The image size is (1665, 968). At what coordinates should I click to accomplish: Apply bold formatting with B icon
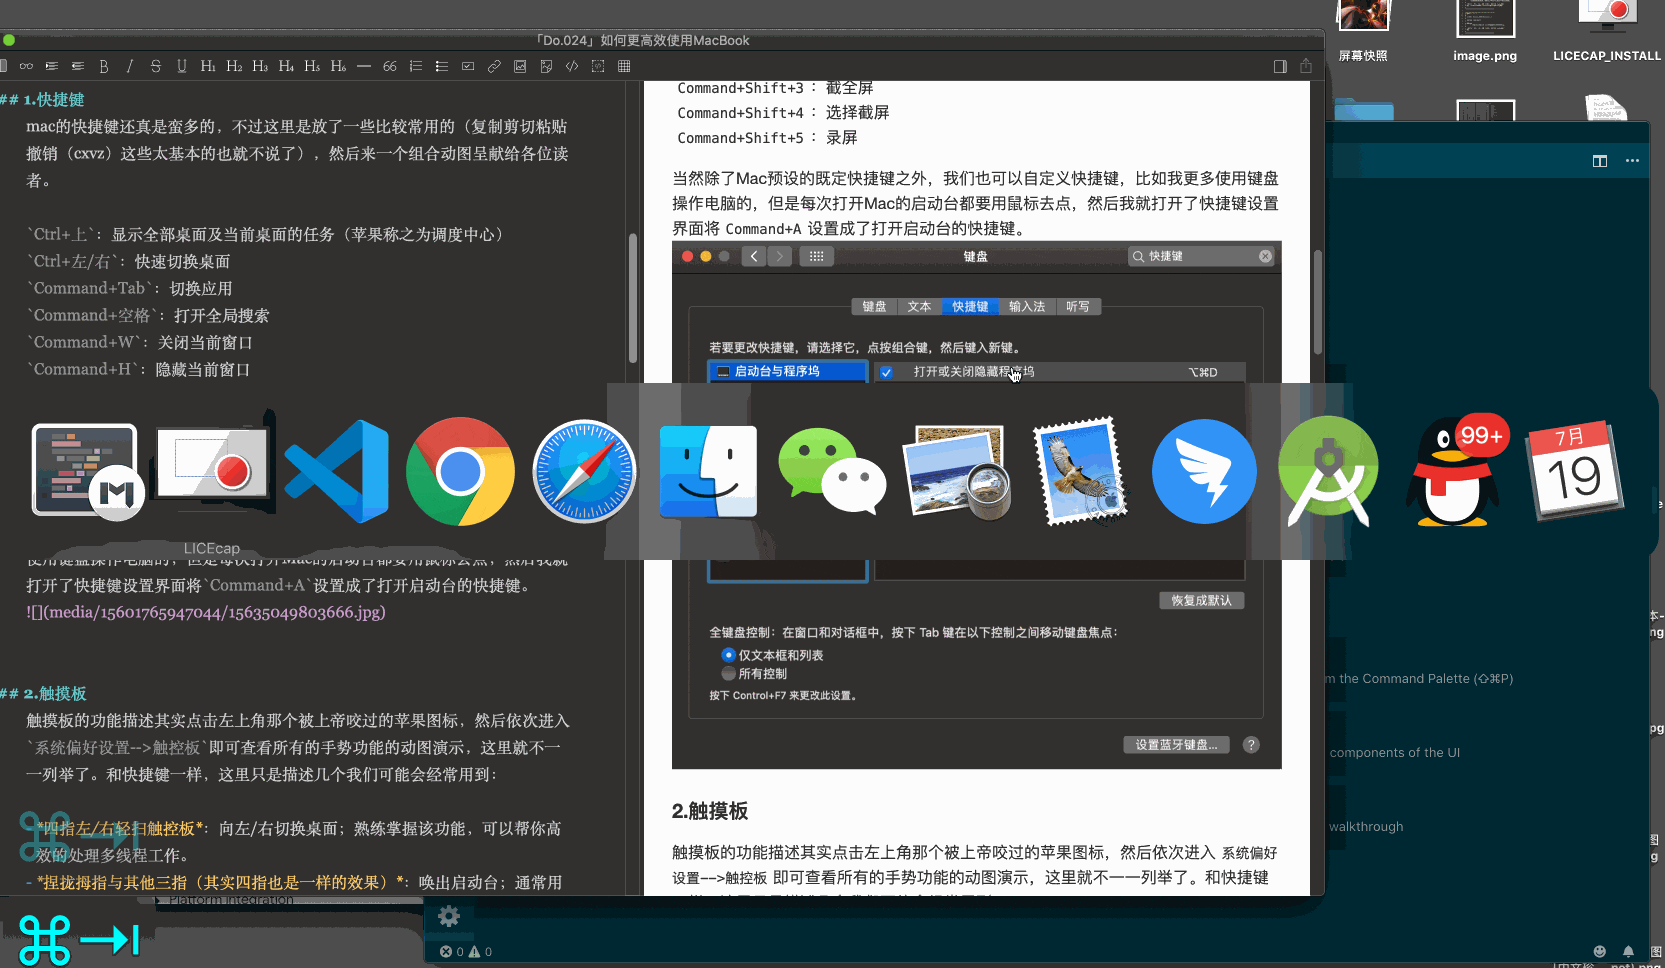point(104,66)
